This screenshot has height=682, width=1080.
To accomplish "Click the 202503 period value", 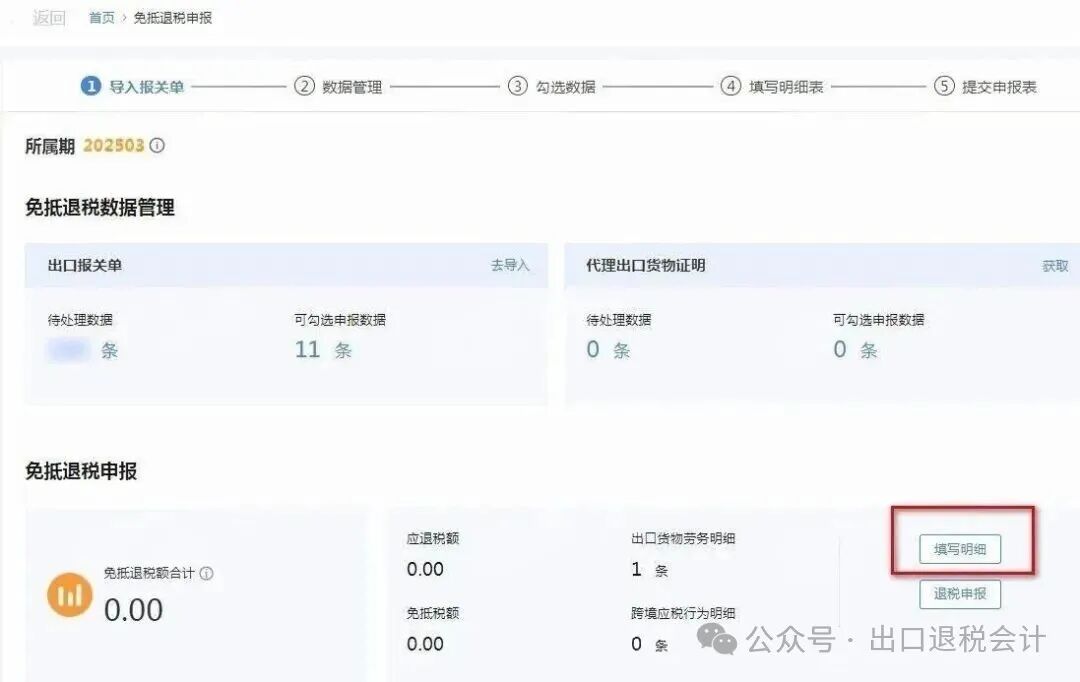I will click(114, 146).
